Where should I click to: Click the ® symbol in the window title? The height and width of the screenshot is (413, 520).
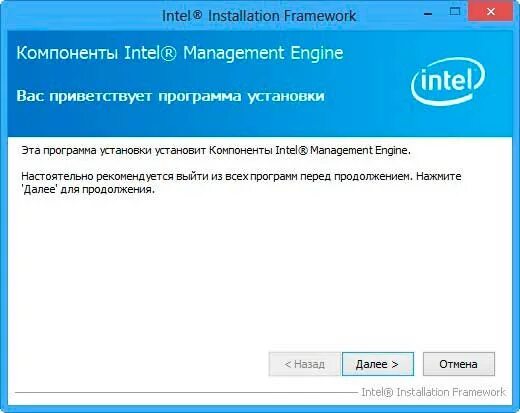(x=197, y=14)
